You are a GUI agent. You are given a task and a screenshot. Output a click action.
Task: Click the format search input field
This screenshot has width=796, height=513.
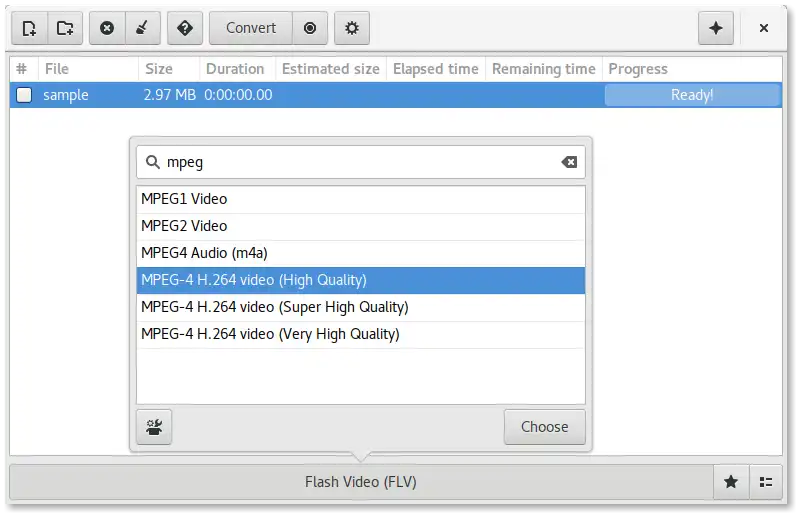[x=360, y=162]
